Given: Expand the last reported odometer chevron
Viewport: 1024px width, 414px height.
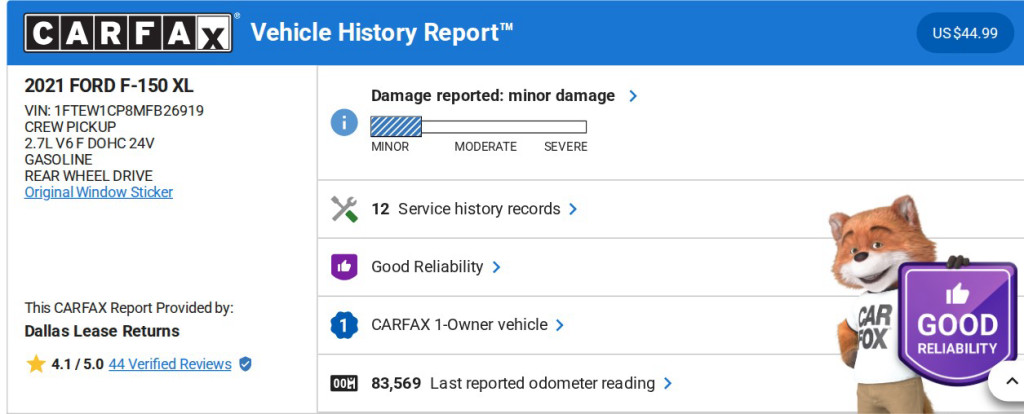Looking at the screenshot, I should coord(668,383).
